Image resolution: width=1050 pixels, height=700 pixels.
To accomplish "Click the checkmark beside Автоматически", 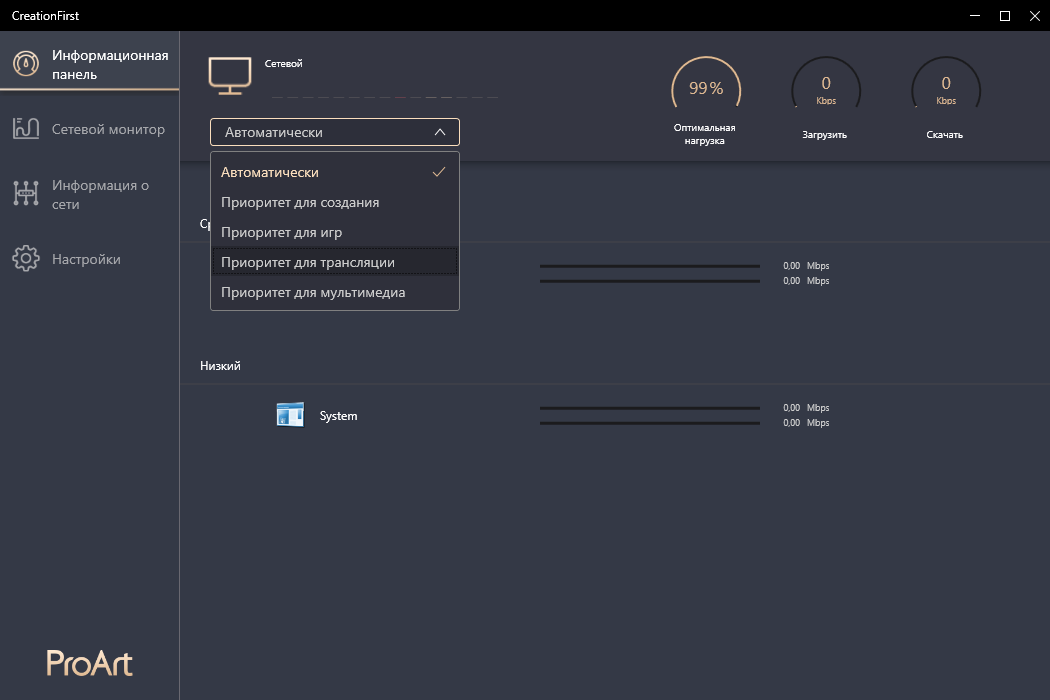I will pyautogui.click(x=439, y=171).
